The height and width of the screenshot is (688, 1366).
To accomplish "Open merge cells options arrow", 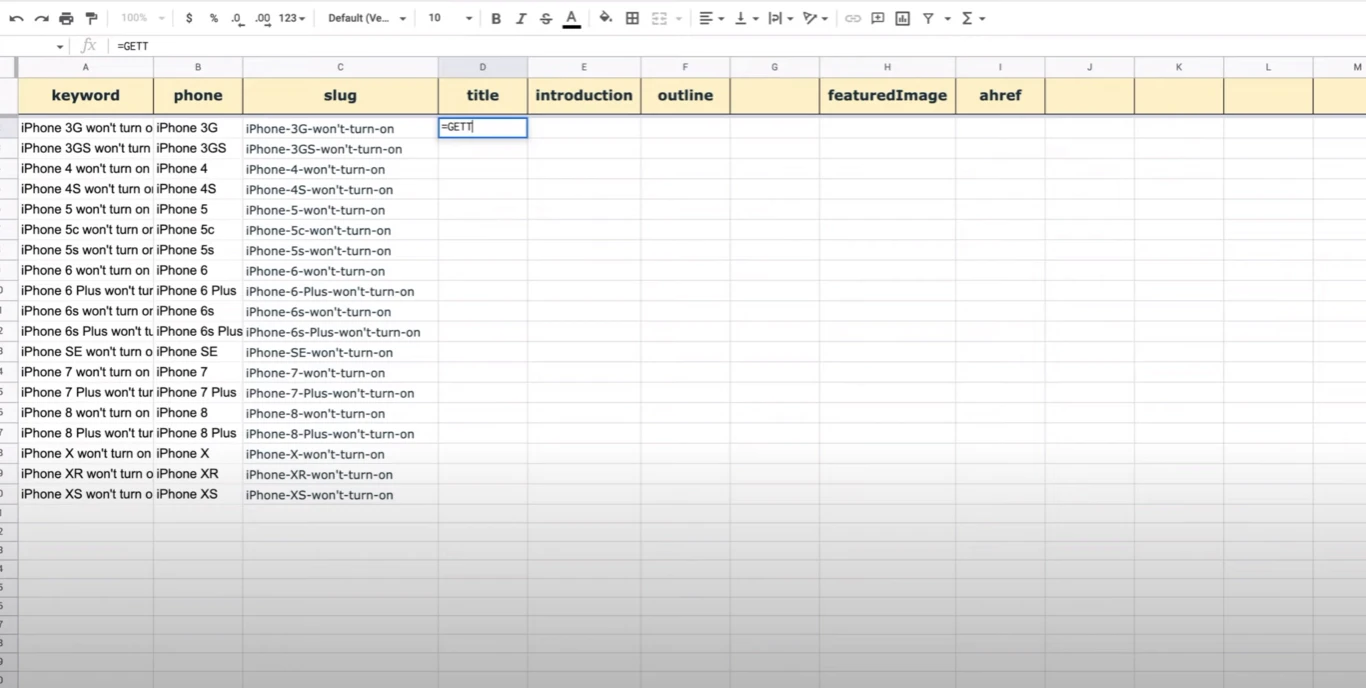I will coord(679,19).
